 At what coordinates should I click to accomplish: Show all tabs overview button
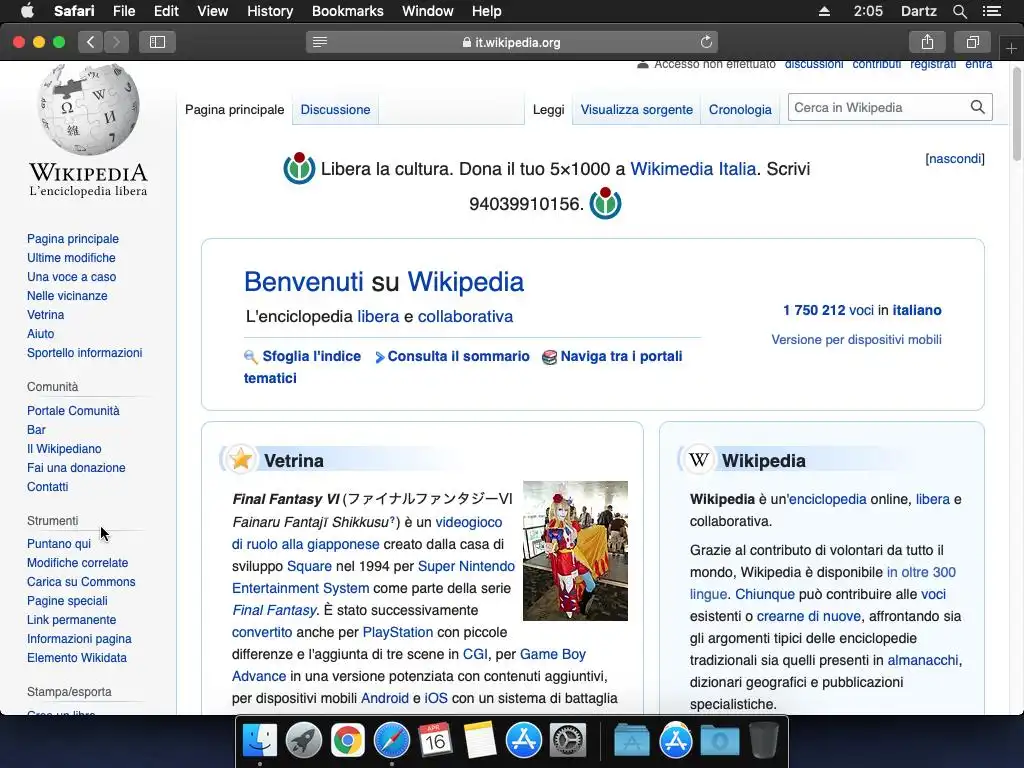(972, 42)
